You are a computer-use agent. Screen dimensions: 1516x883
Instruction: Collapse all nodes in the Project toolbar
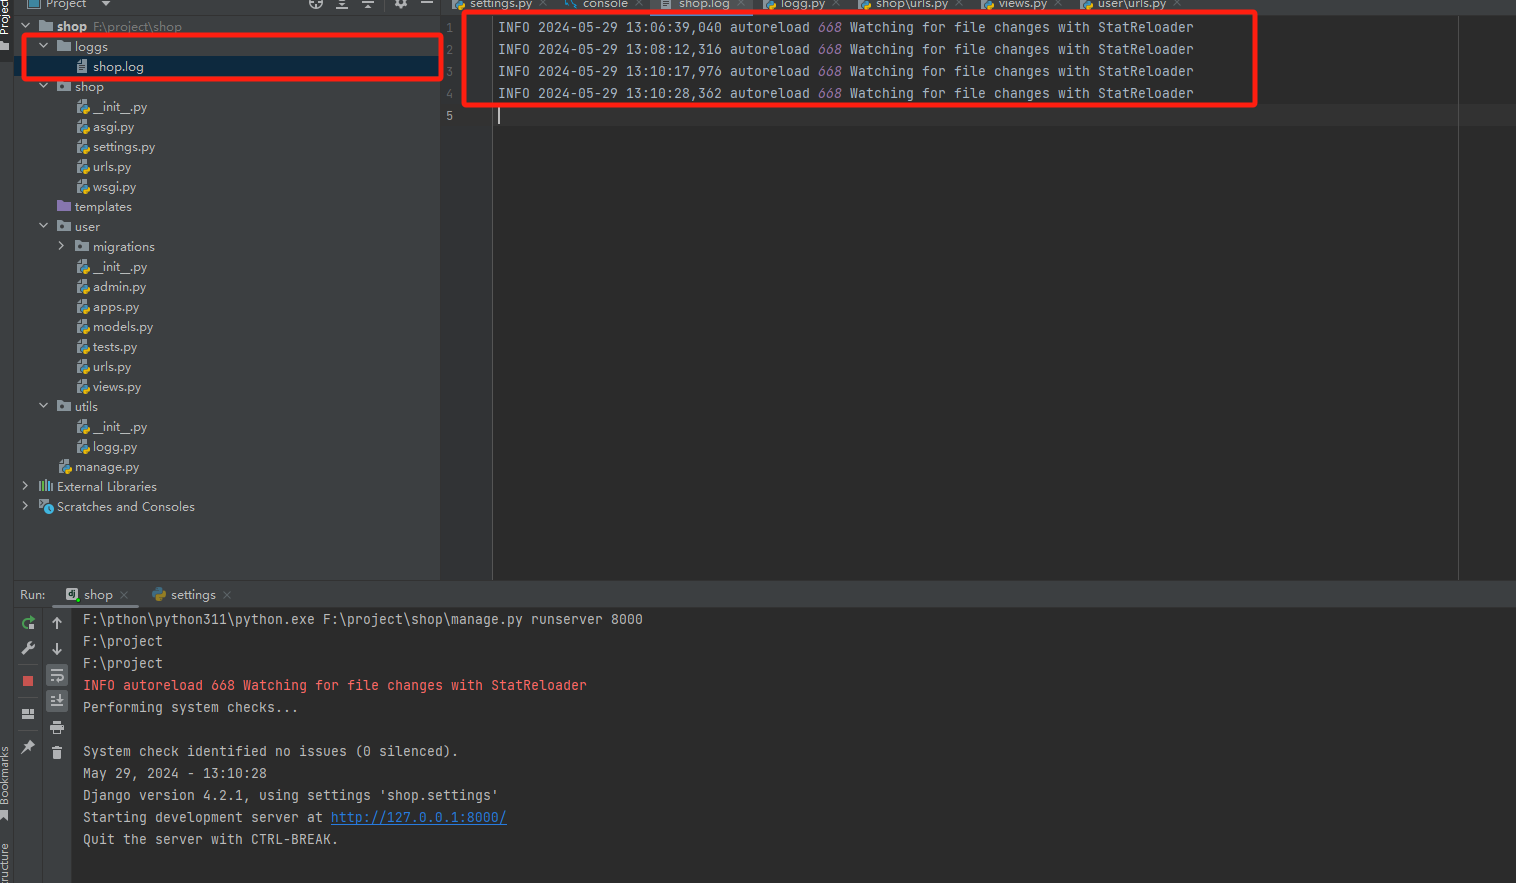coord(368,4)
